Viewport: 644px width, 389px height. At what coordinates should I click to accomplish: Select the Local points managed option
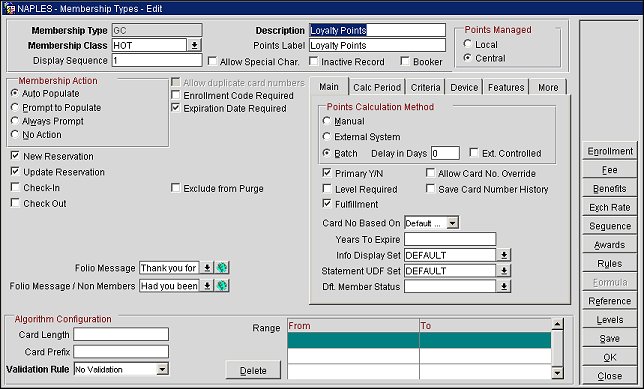click(467, 44)
